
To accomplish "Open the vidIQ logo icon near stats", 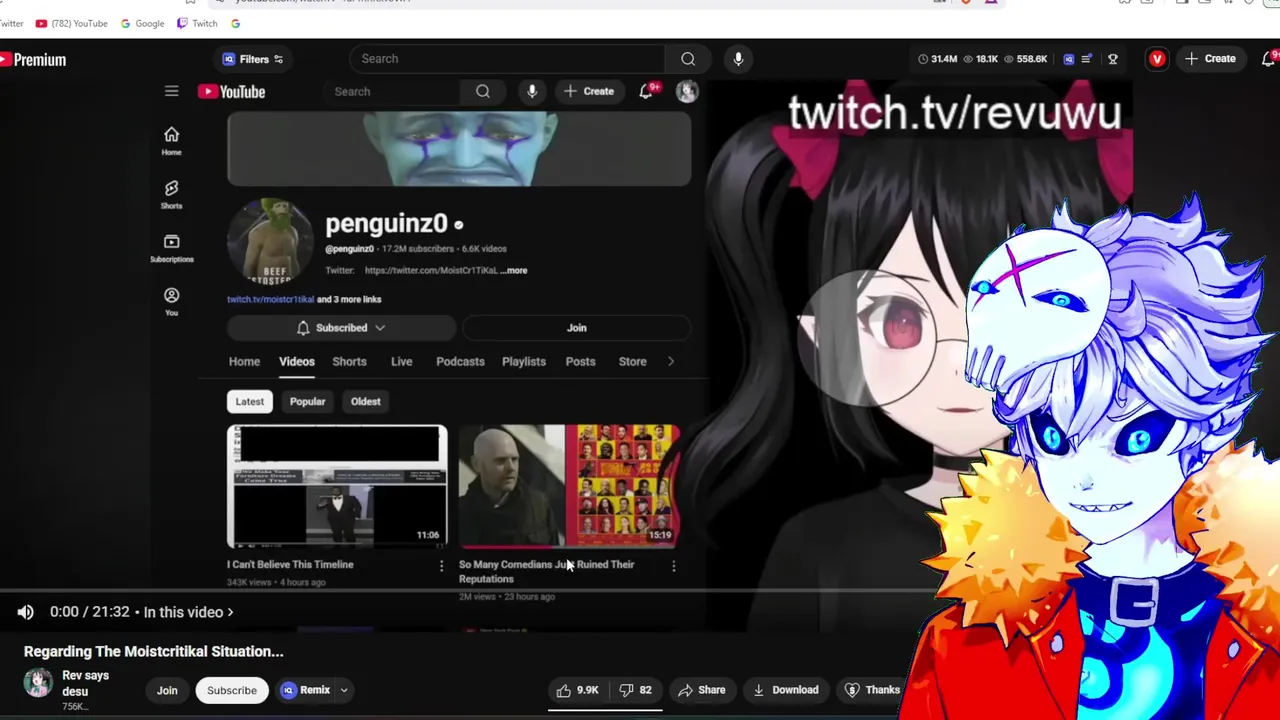I will (1068, 59).
